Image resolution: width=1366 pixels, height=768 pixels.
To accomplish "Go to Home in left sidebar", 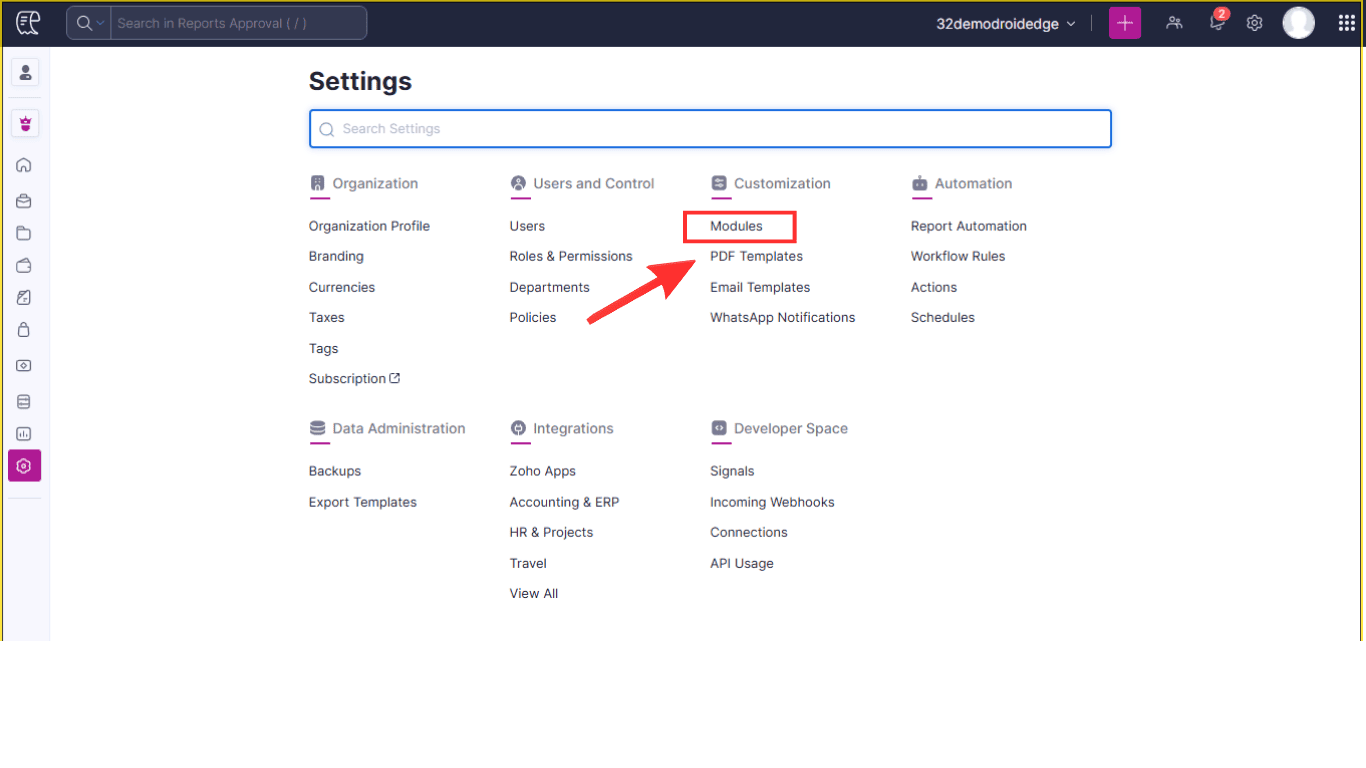I will coord(24,165).
